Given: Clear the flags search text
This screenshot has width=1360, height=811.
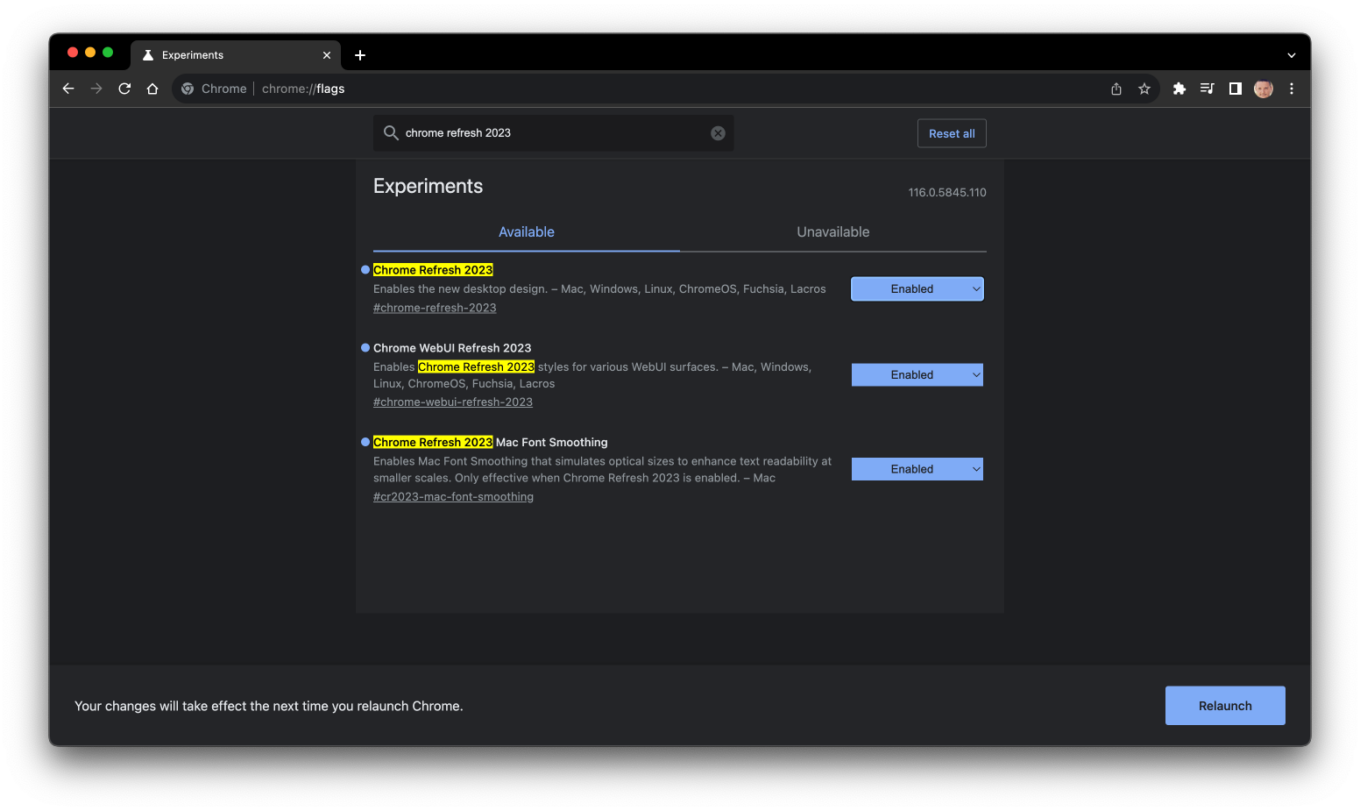Looking at the screenshot, I should (x=718, y=133).
